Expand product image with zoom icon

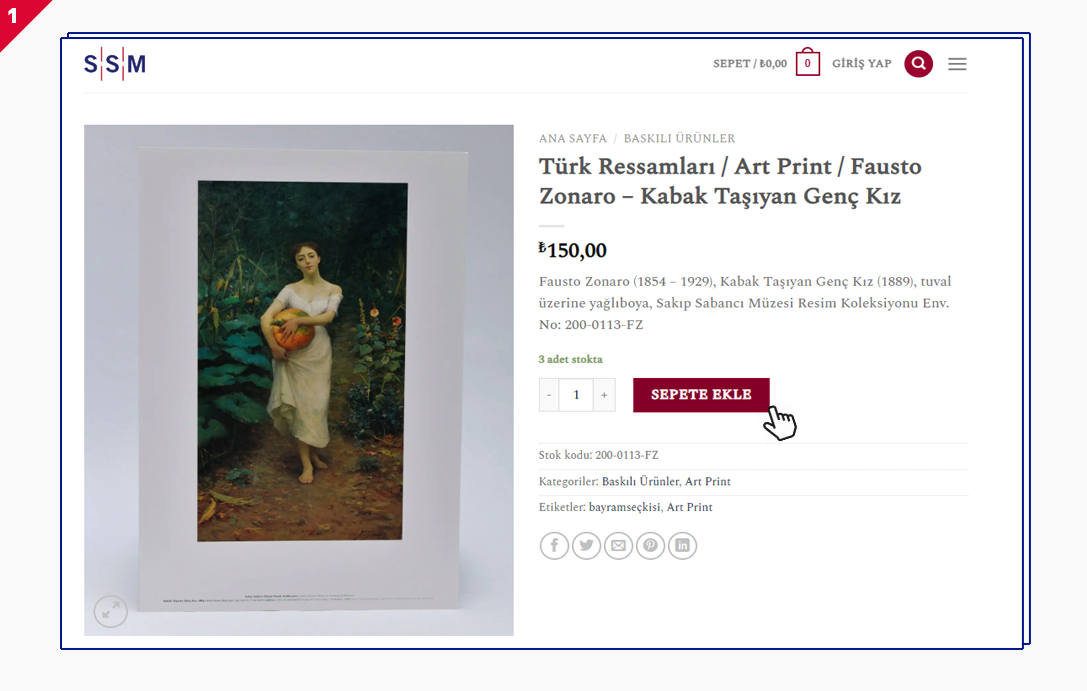[x=111, y=611]
